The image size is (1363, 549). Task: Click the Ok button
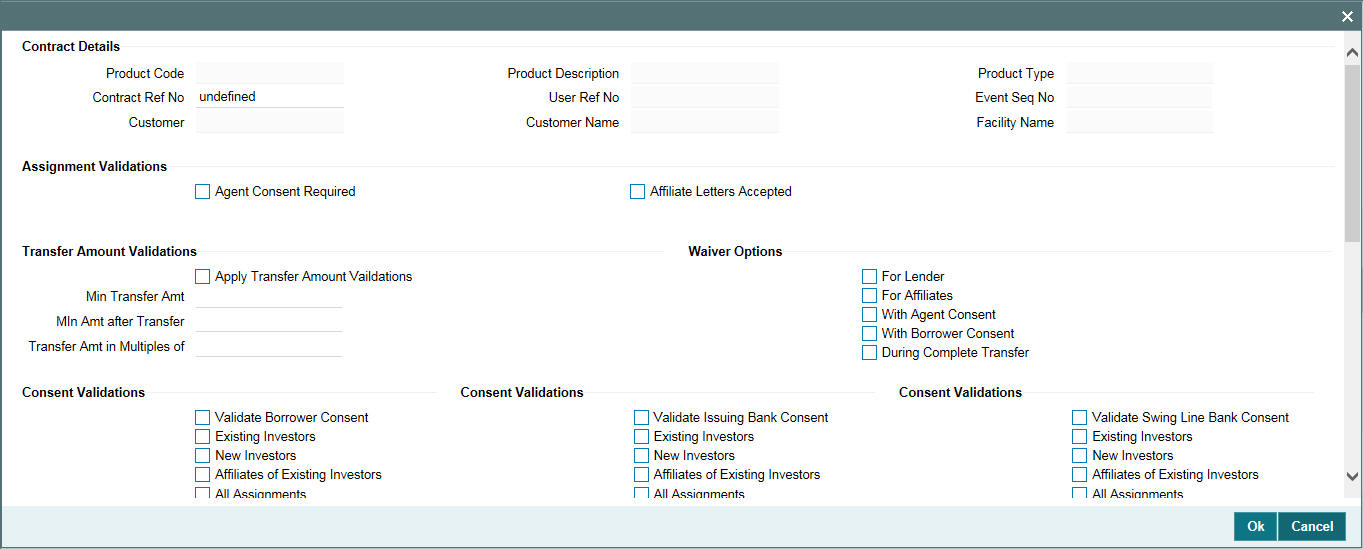click(x=1256, y=526)
